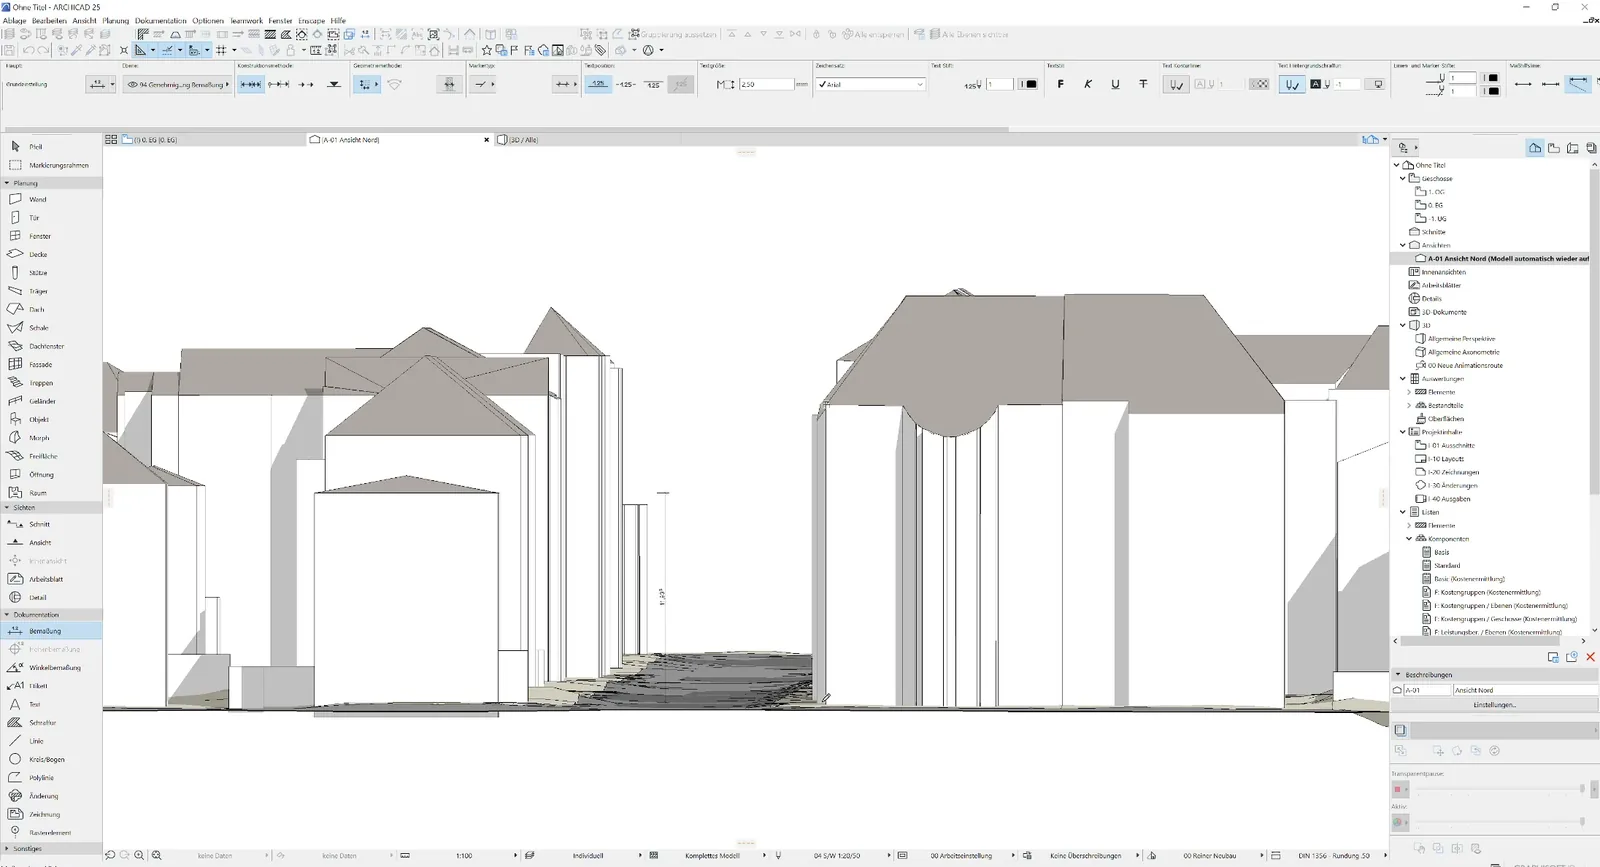
Task: Choose text position centered in the line
Action: point(626,84)
